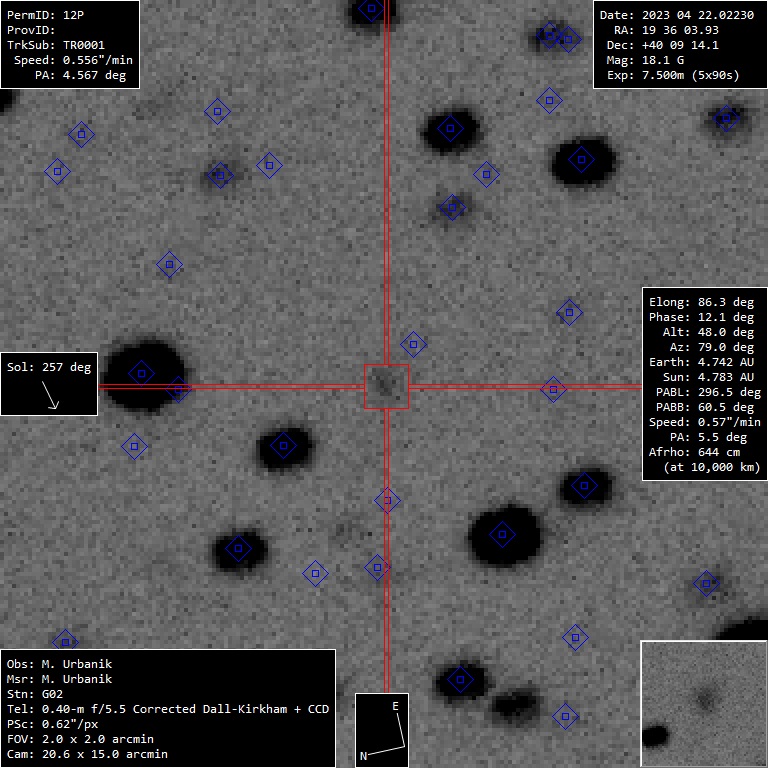This screenshot has height=768, width=768.
Task: Select the 'Sol: 257 deg' label
Action: point(49,367)
